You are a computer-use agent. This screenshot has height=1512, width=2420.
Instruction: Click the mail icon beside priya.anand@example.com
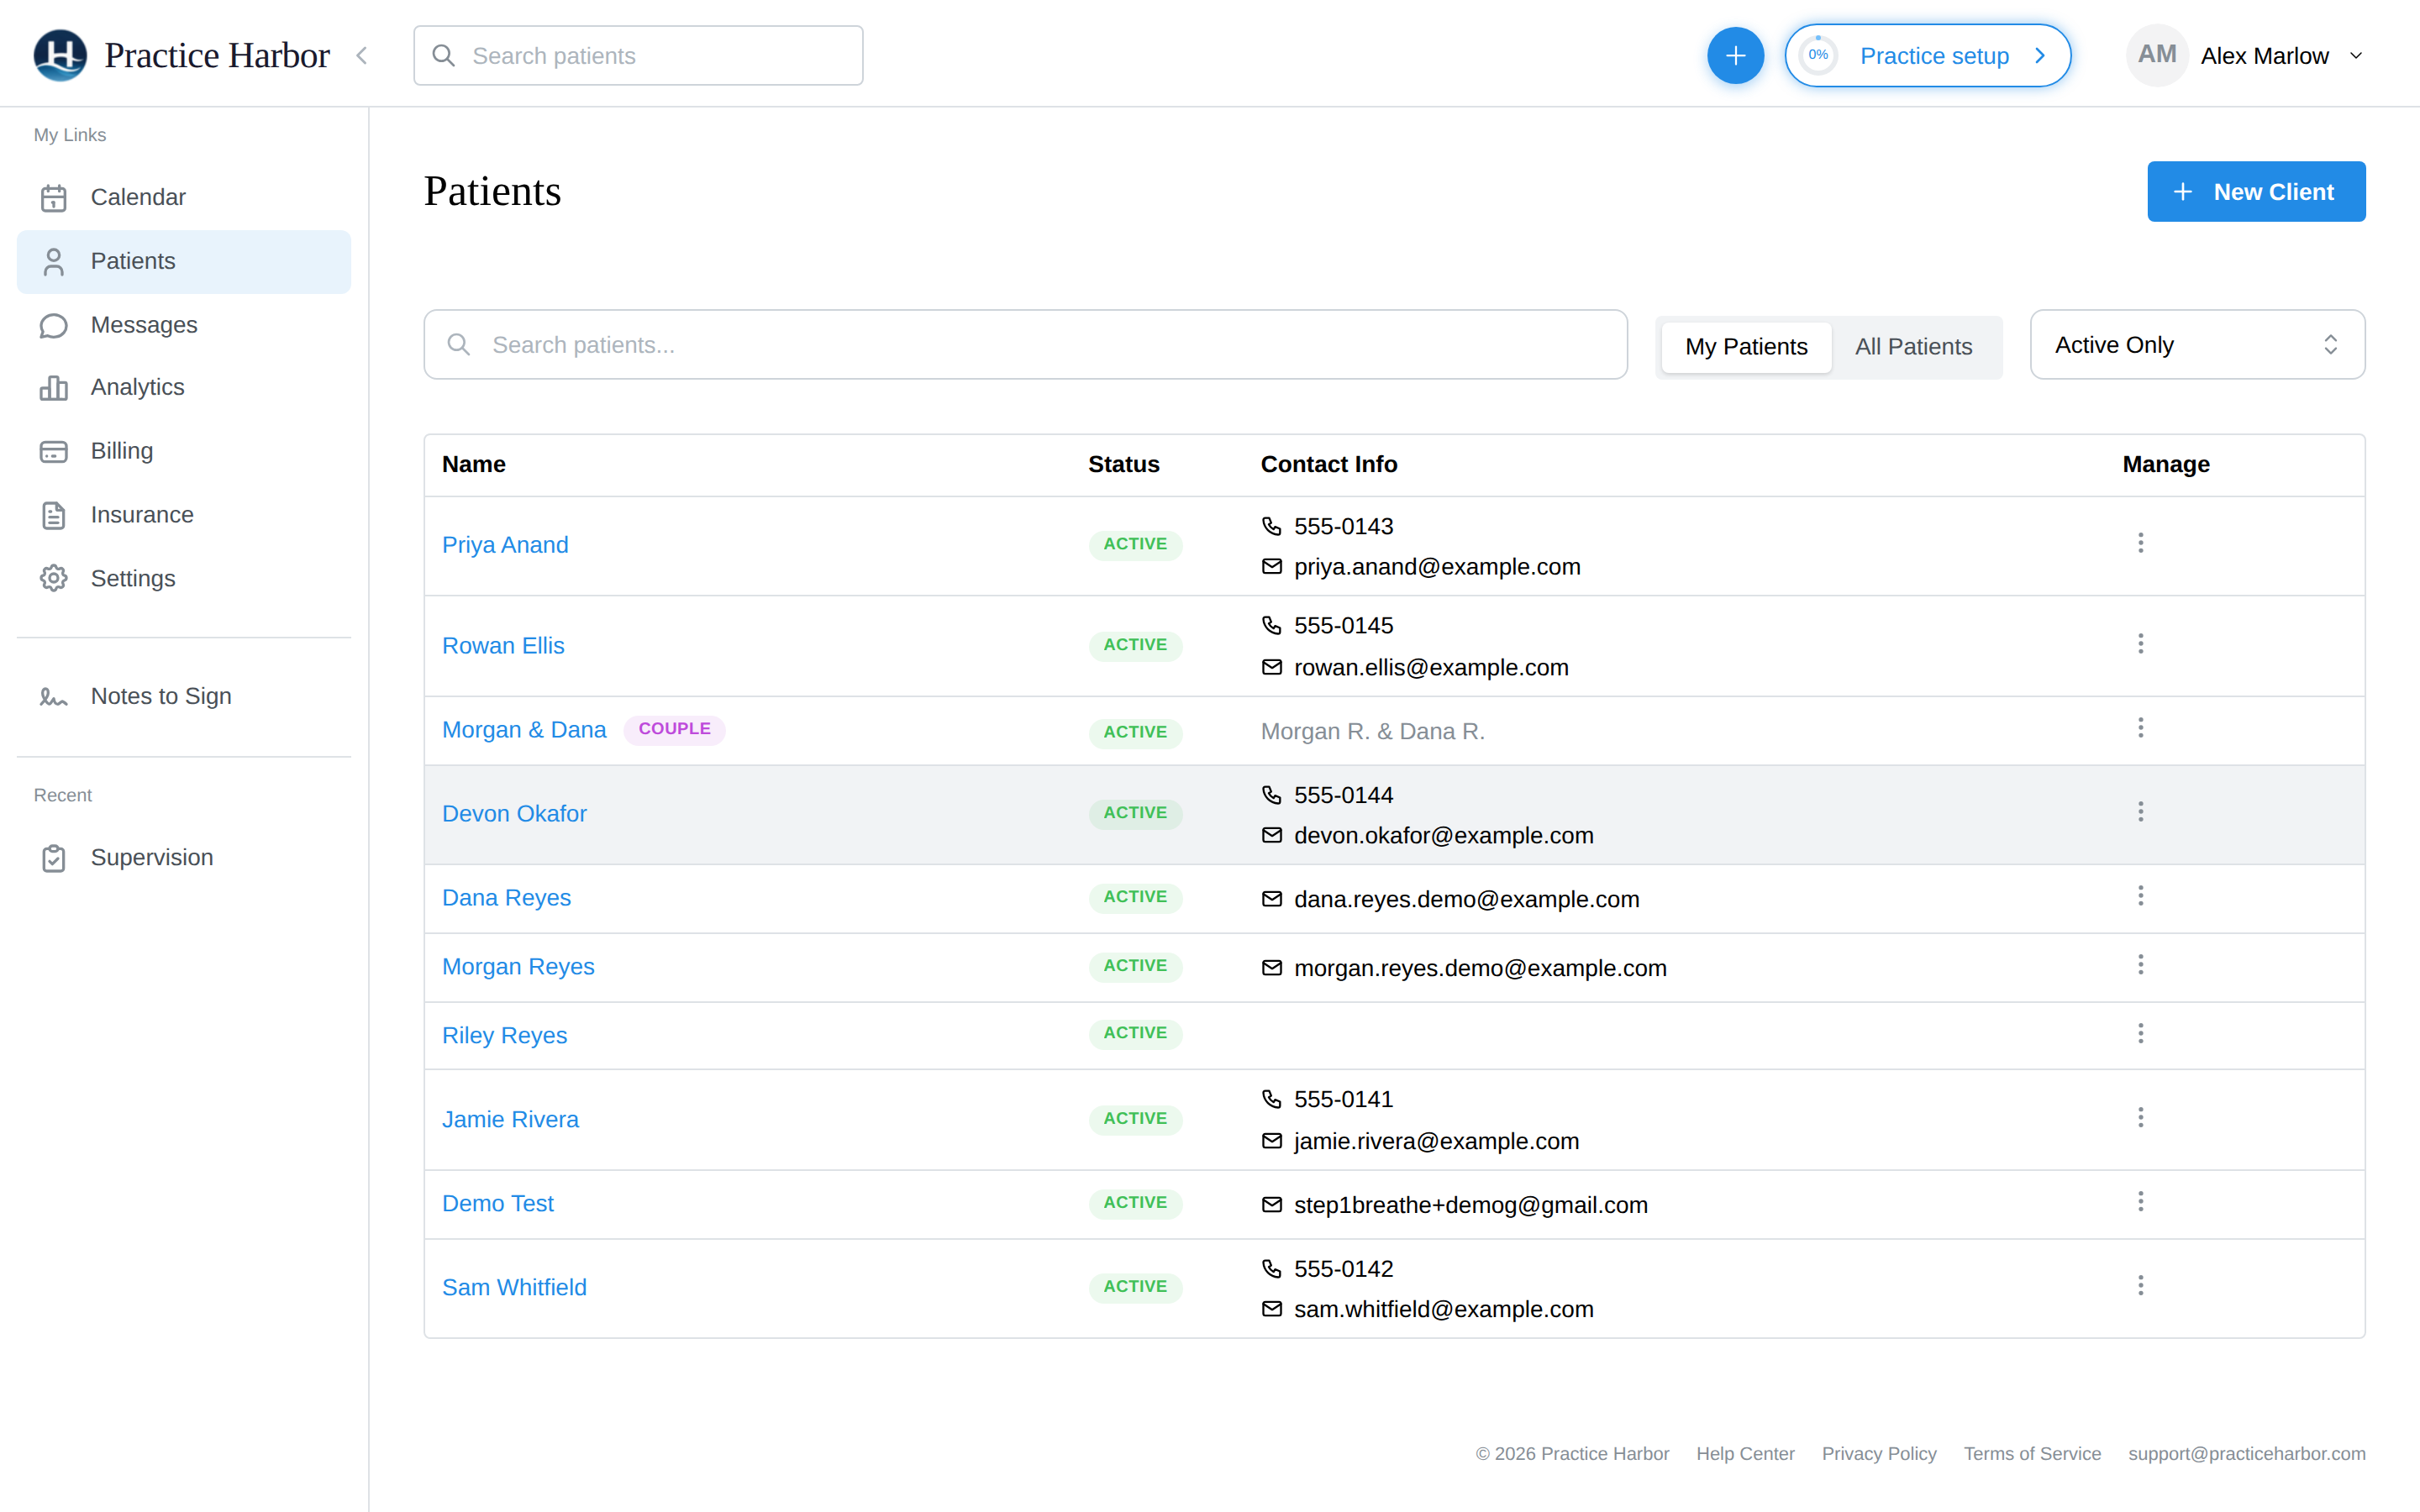pos(1271,567)
